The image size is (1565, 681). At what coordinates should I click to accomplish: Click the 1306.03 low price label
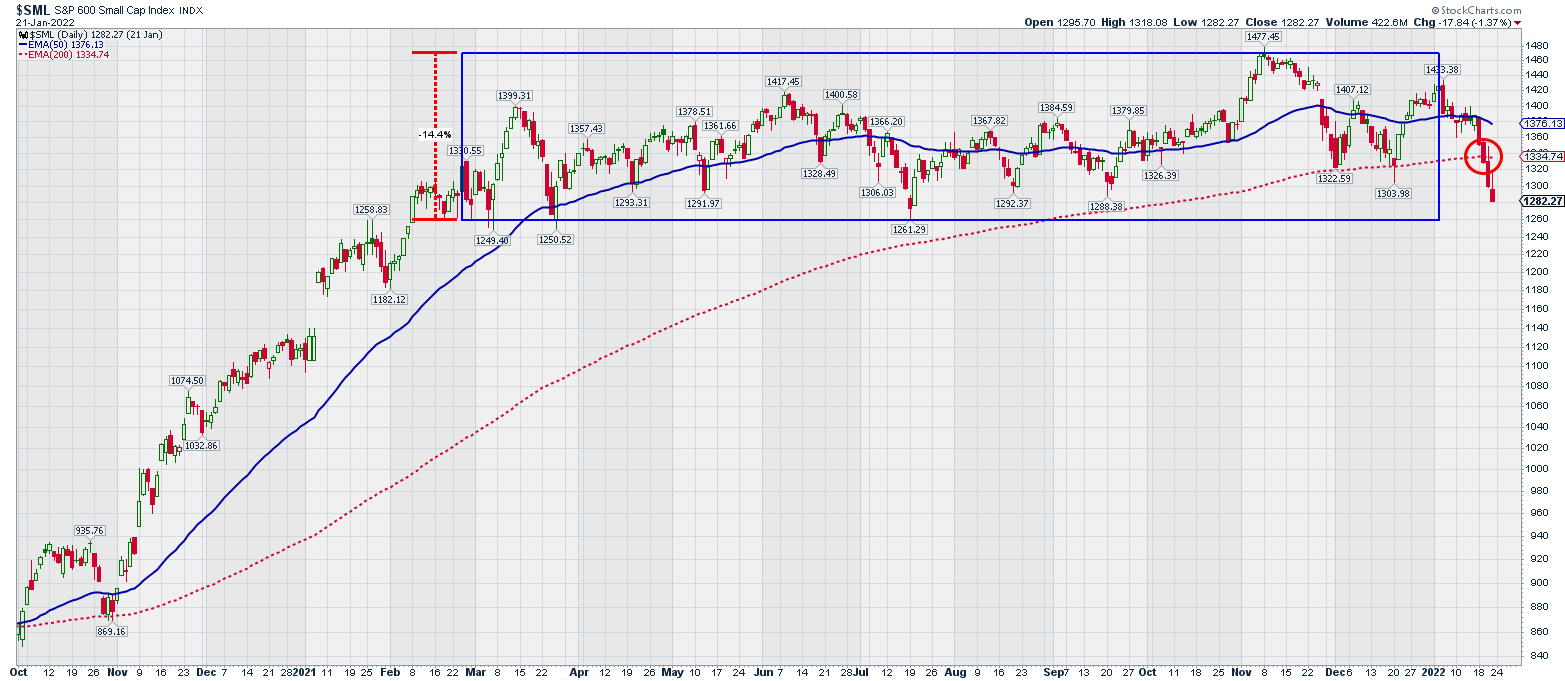click(877, 192)
